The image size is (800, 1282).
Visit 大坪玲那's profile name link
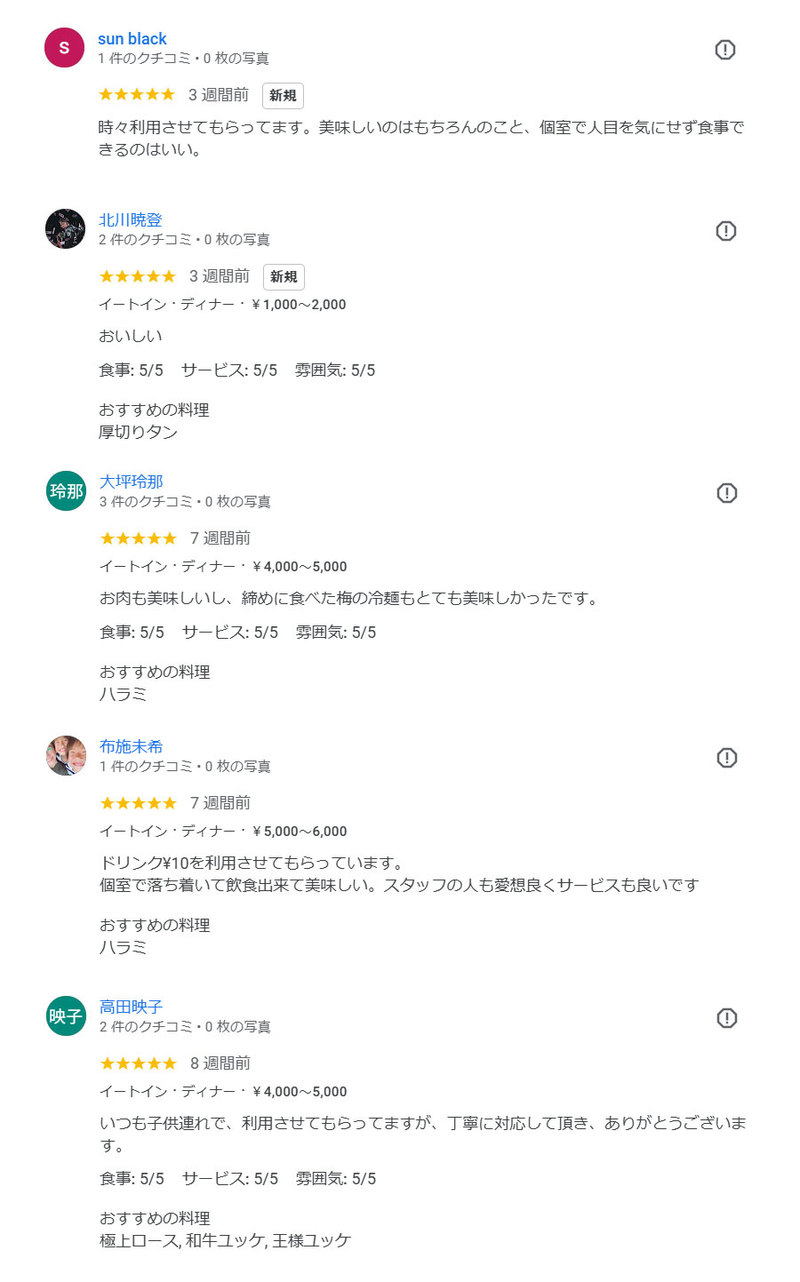(x=131, y=482)
